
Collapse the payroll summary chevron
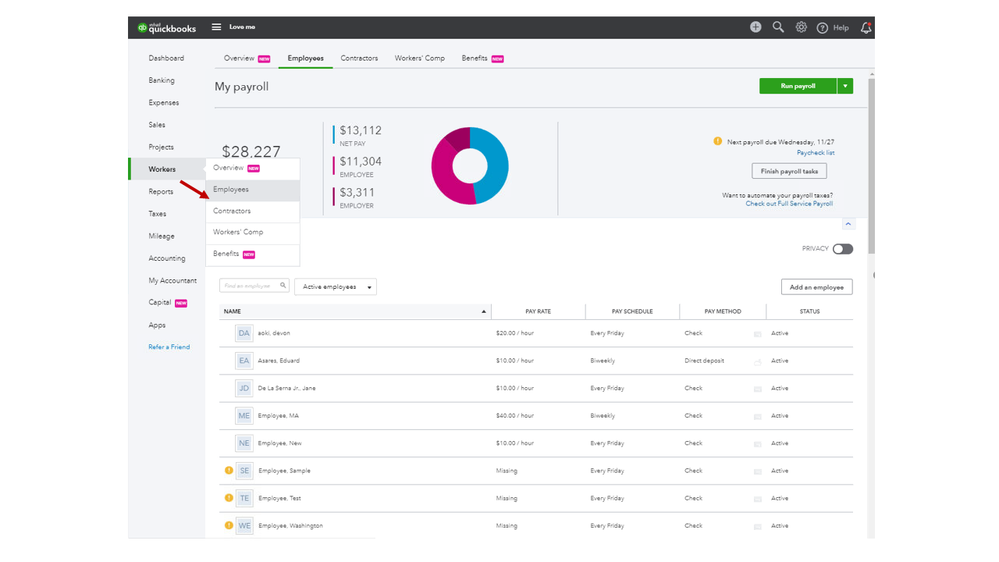pos(848,224)
